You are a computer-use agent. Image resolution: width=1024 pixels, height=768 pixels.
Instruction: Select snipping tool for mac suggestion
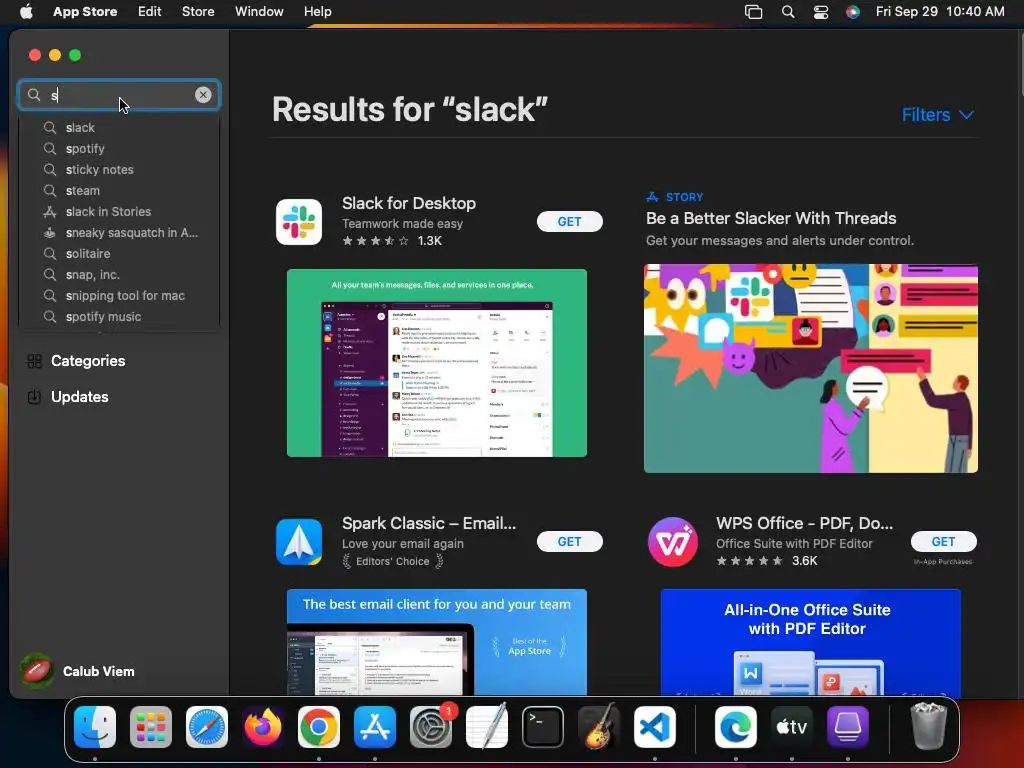pyautogui.click(x=119, y=295)
